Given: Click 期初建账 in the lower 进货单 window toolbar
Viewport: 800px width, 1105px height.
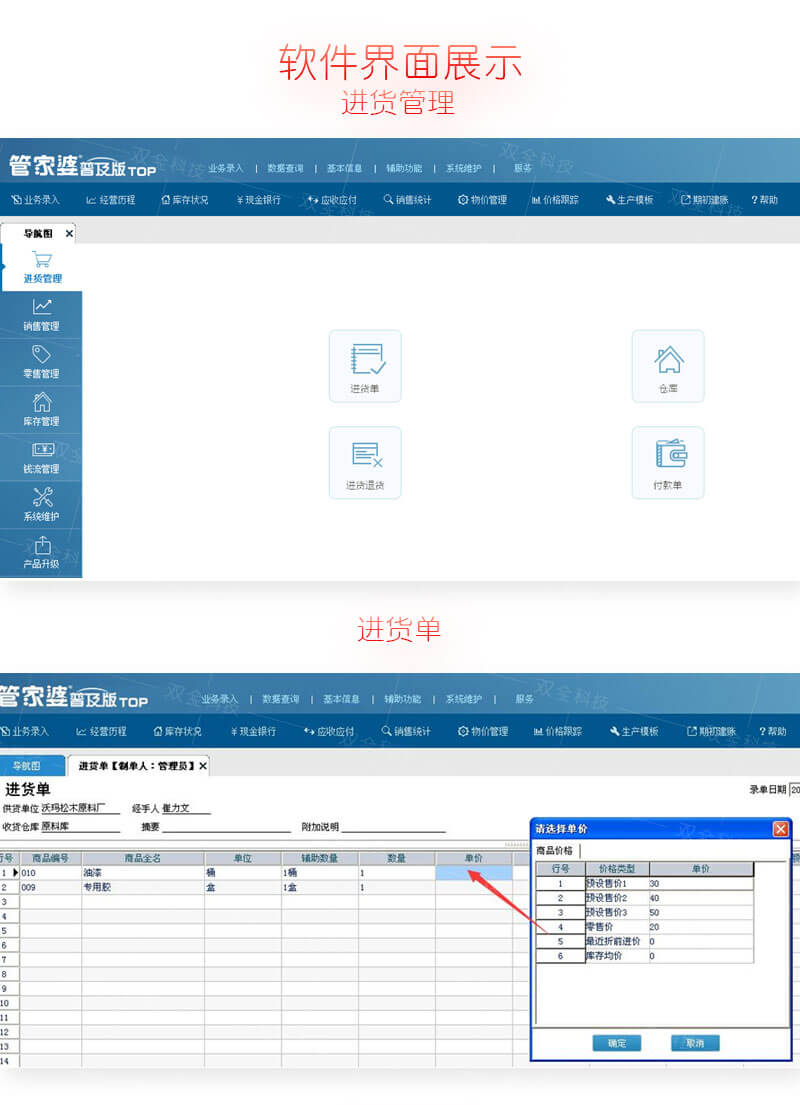Looking at the screenshot, I should pos(711,731).
